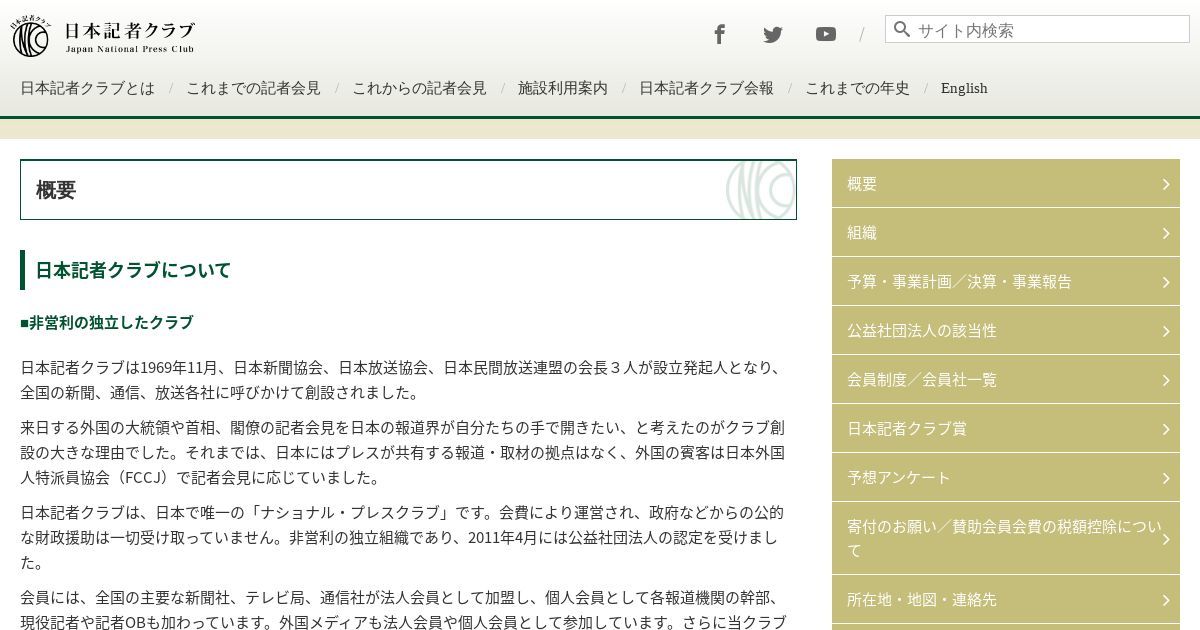The image size is (1200, 630).
Task: Open the Facebook page icon
Action: pyautogui.click(x=719, y=34)
